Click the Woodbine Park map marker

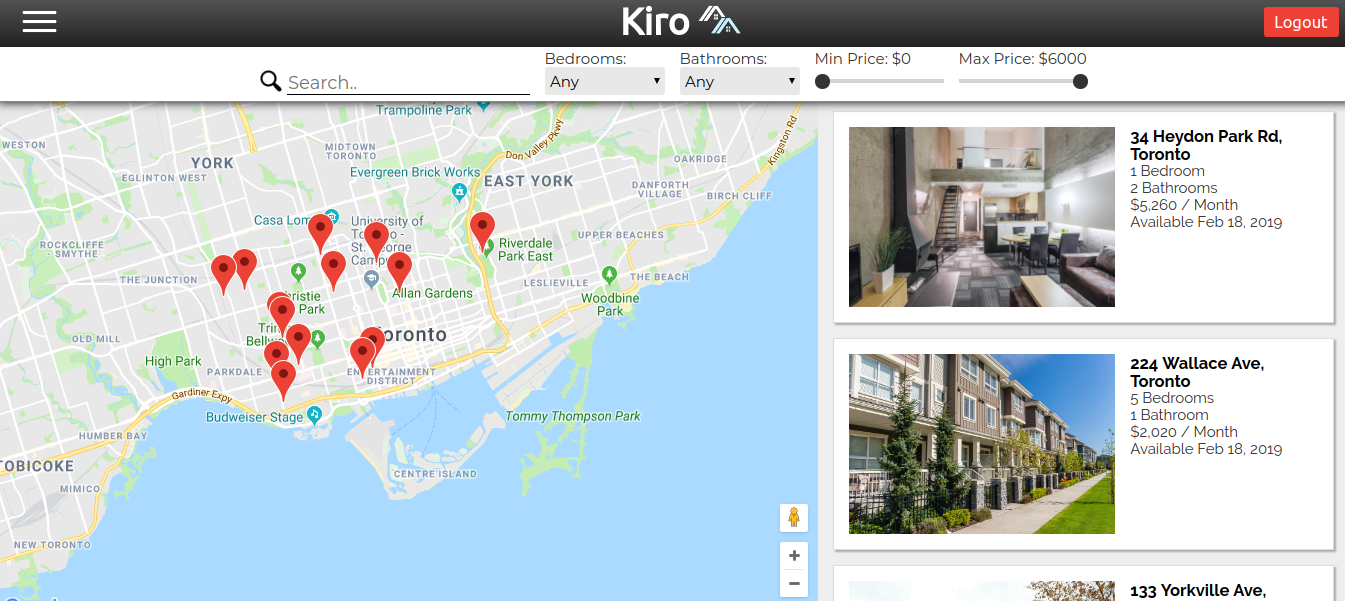coord(610,274)
